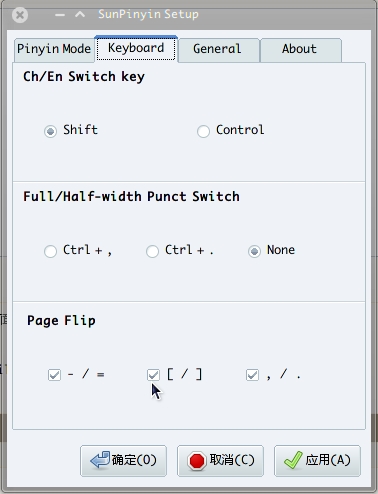Click the blue return arrow icon on 确定

click(x=100, y=460)
